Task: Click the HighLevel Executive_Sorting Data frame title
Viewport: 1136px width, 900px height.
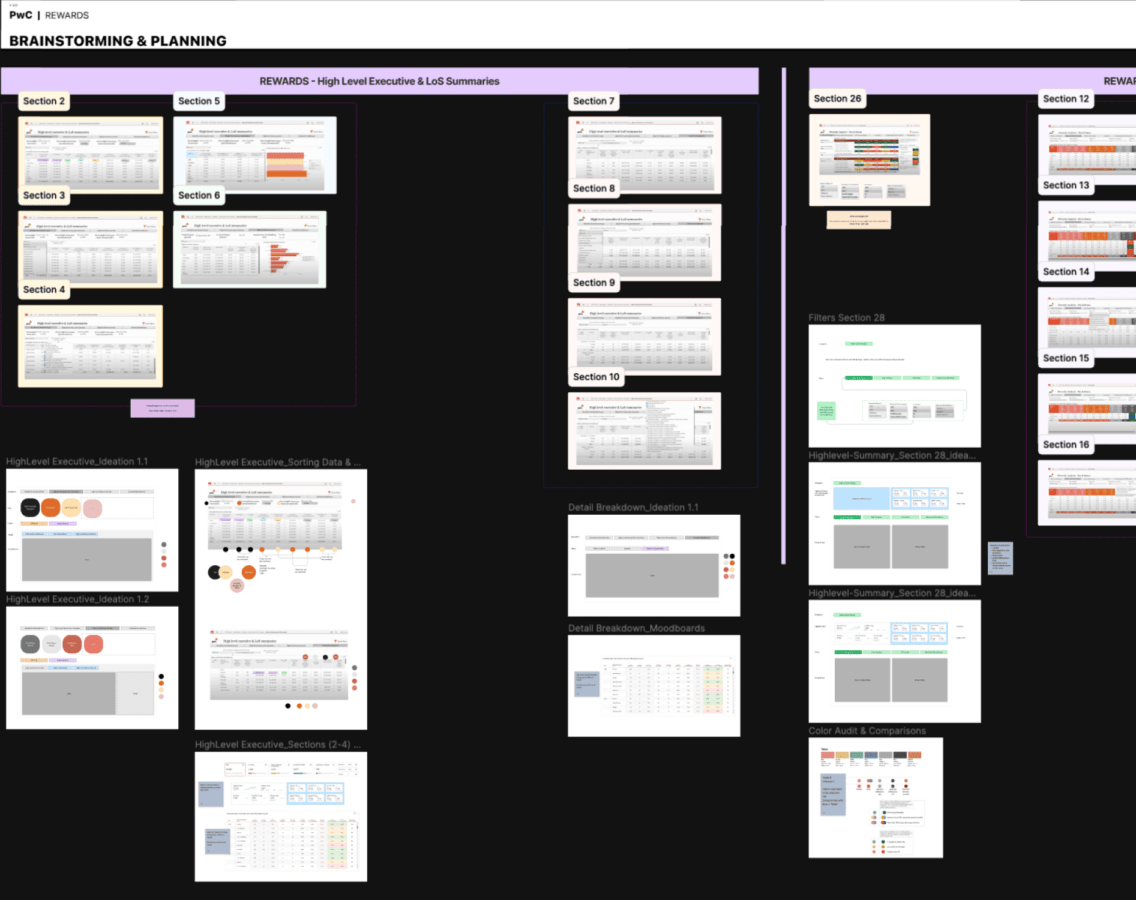Action: [x=278, y=462]
